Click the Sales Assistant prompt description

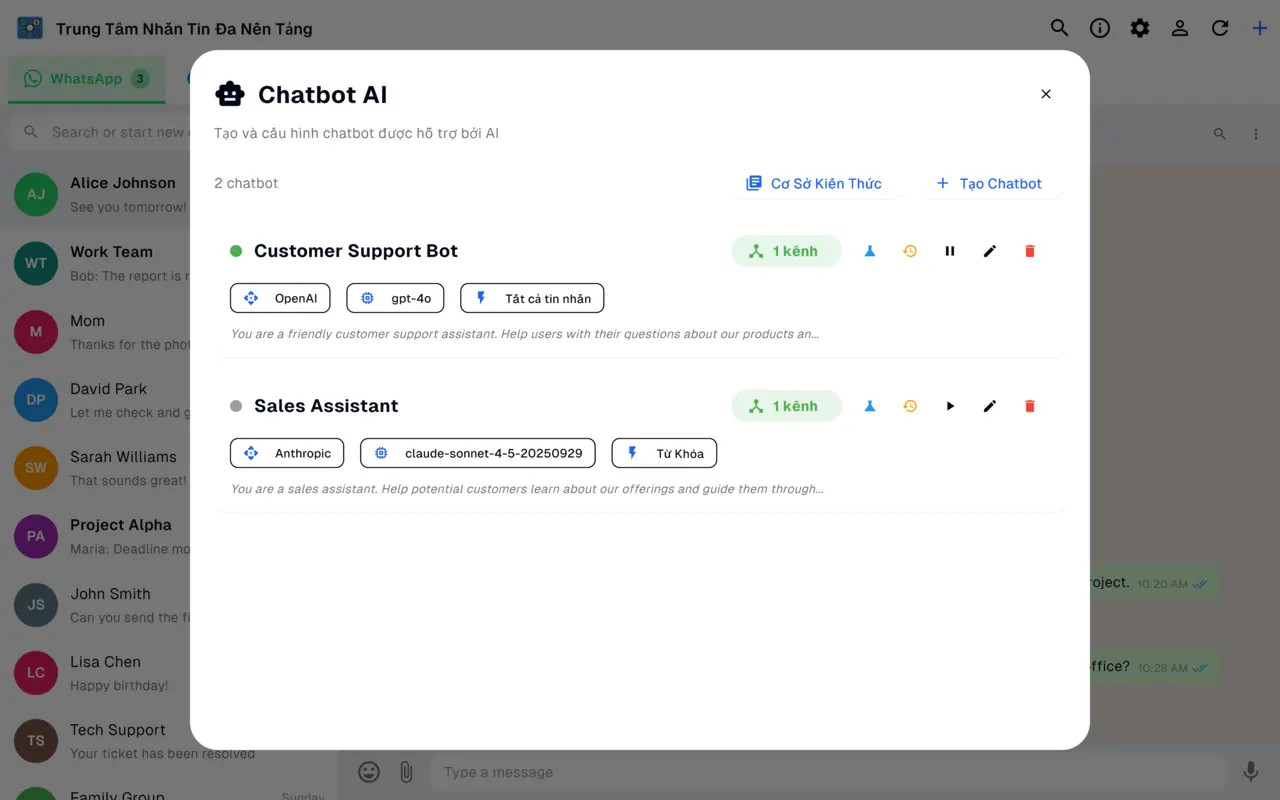527,489
